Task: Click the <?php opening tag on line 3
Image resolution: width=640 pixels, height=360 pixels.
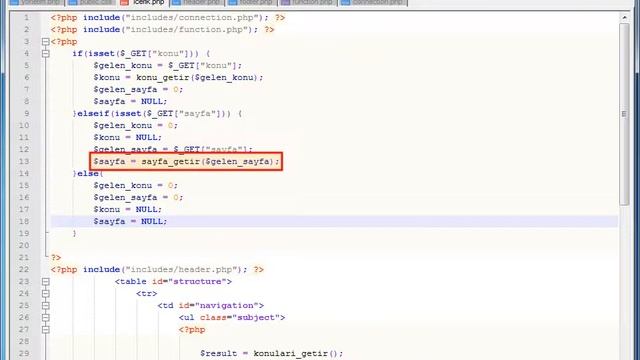Action: coord(64,42)
